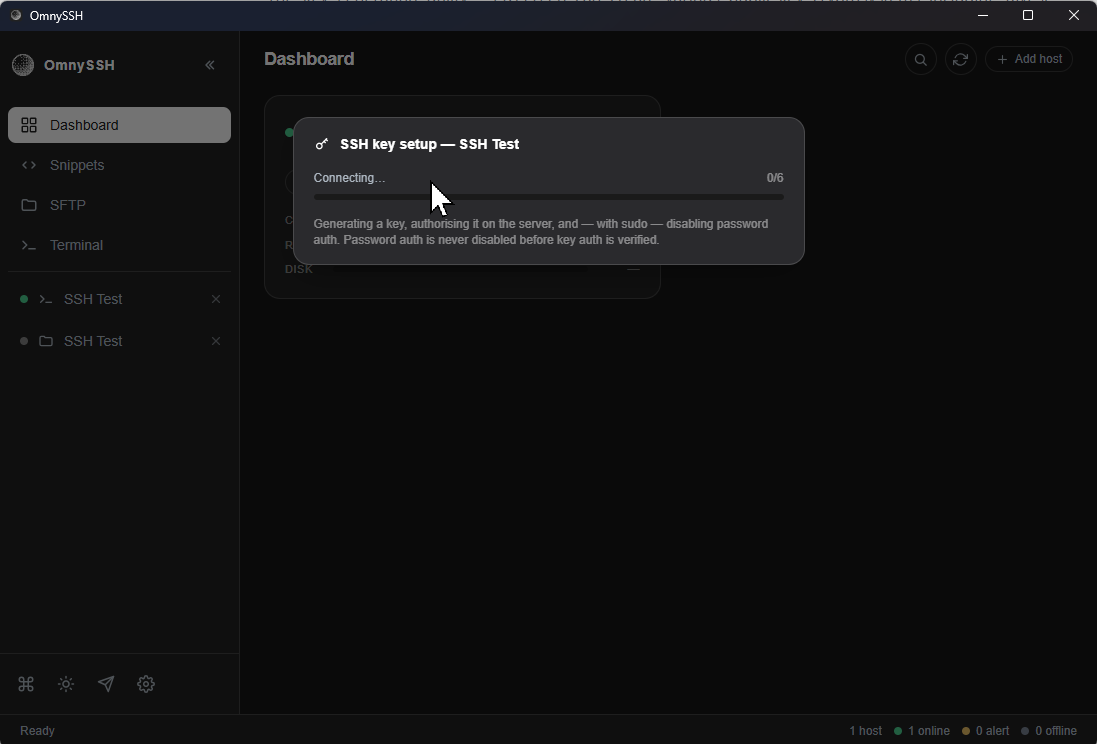
Task: Click the "DISK" label on the host card
Action: tap(299, 269)
